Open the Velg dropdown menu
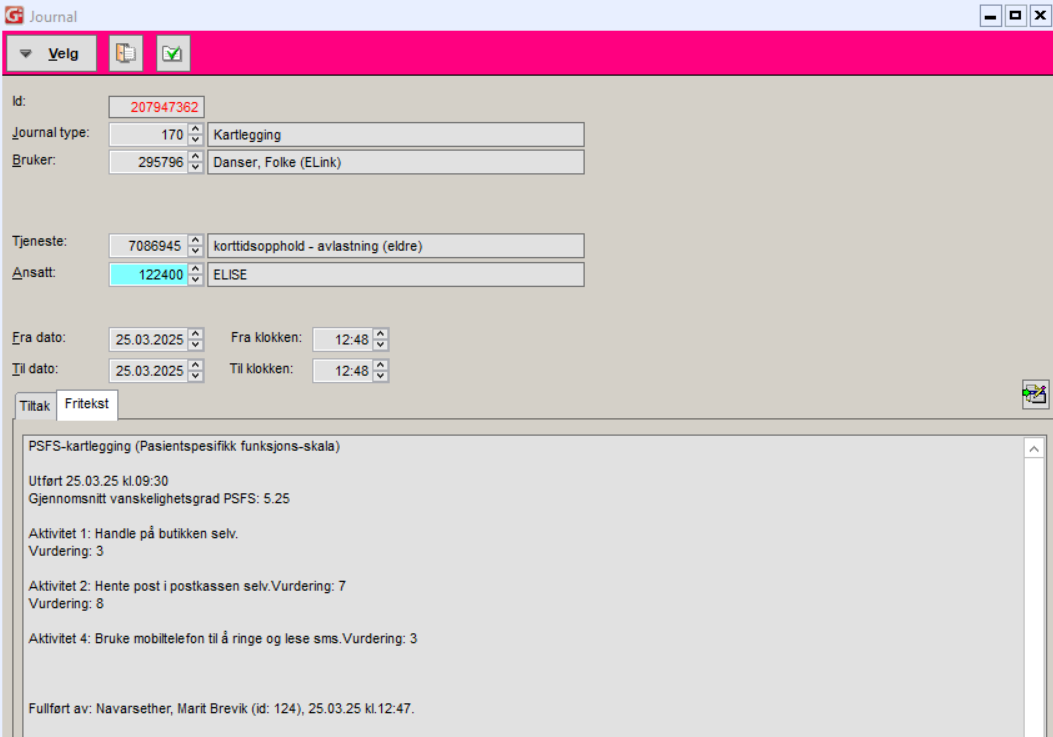 click(52, 54)
